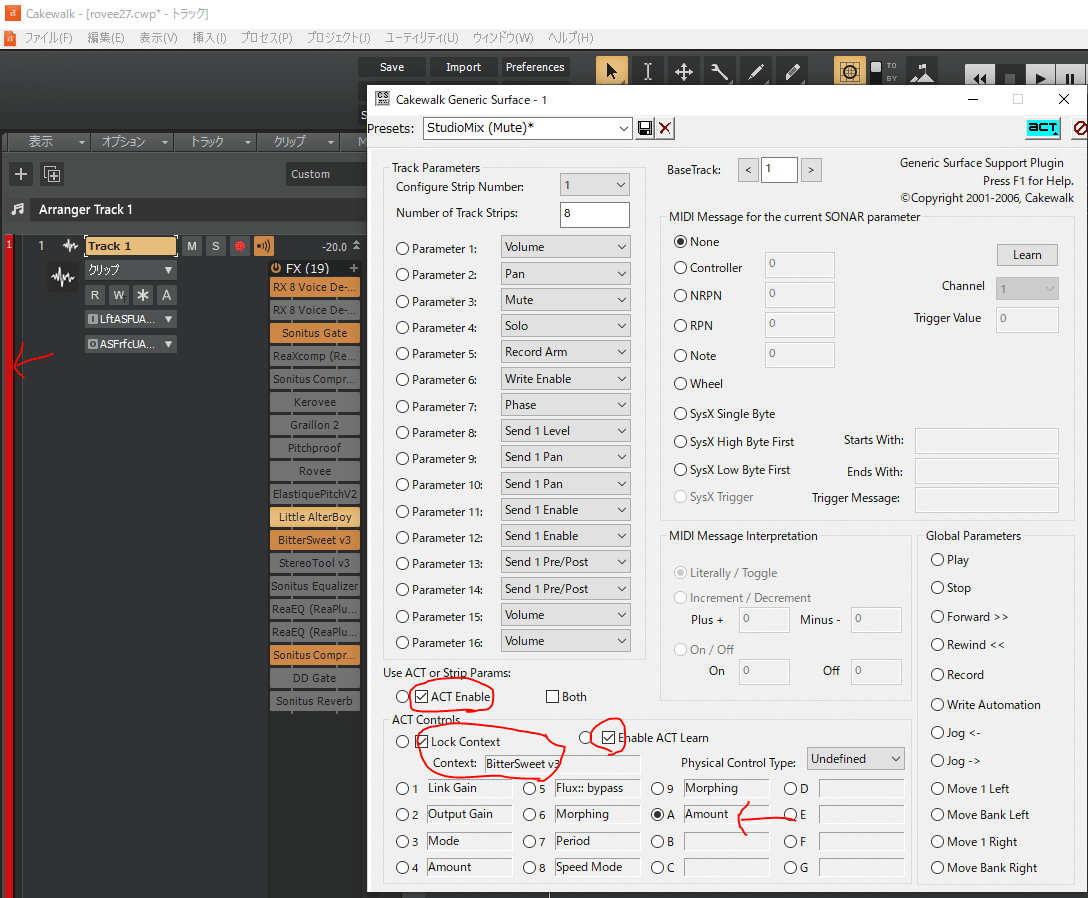This screenshot has width=1088, height=898.
Task: Click the Import toolbar button
Action: click(x=464, y=67)
